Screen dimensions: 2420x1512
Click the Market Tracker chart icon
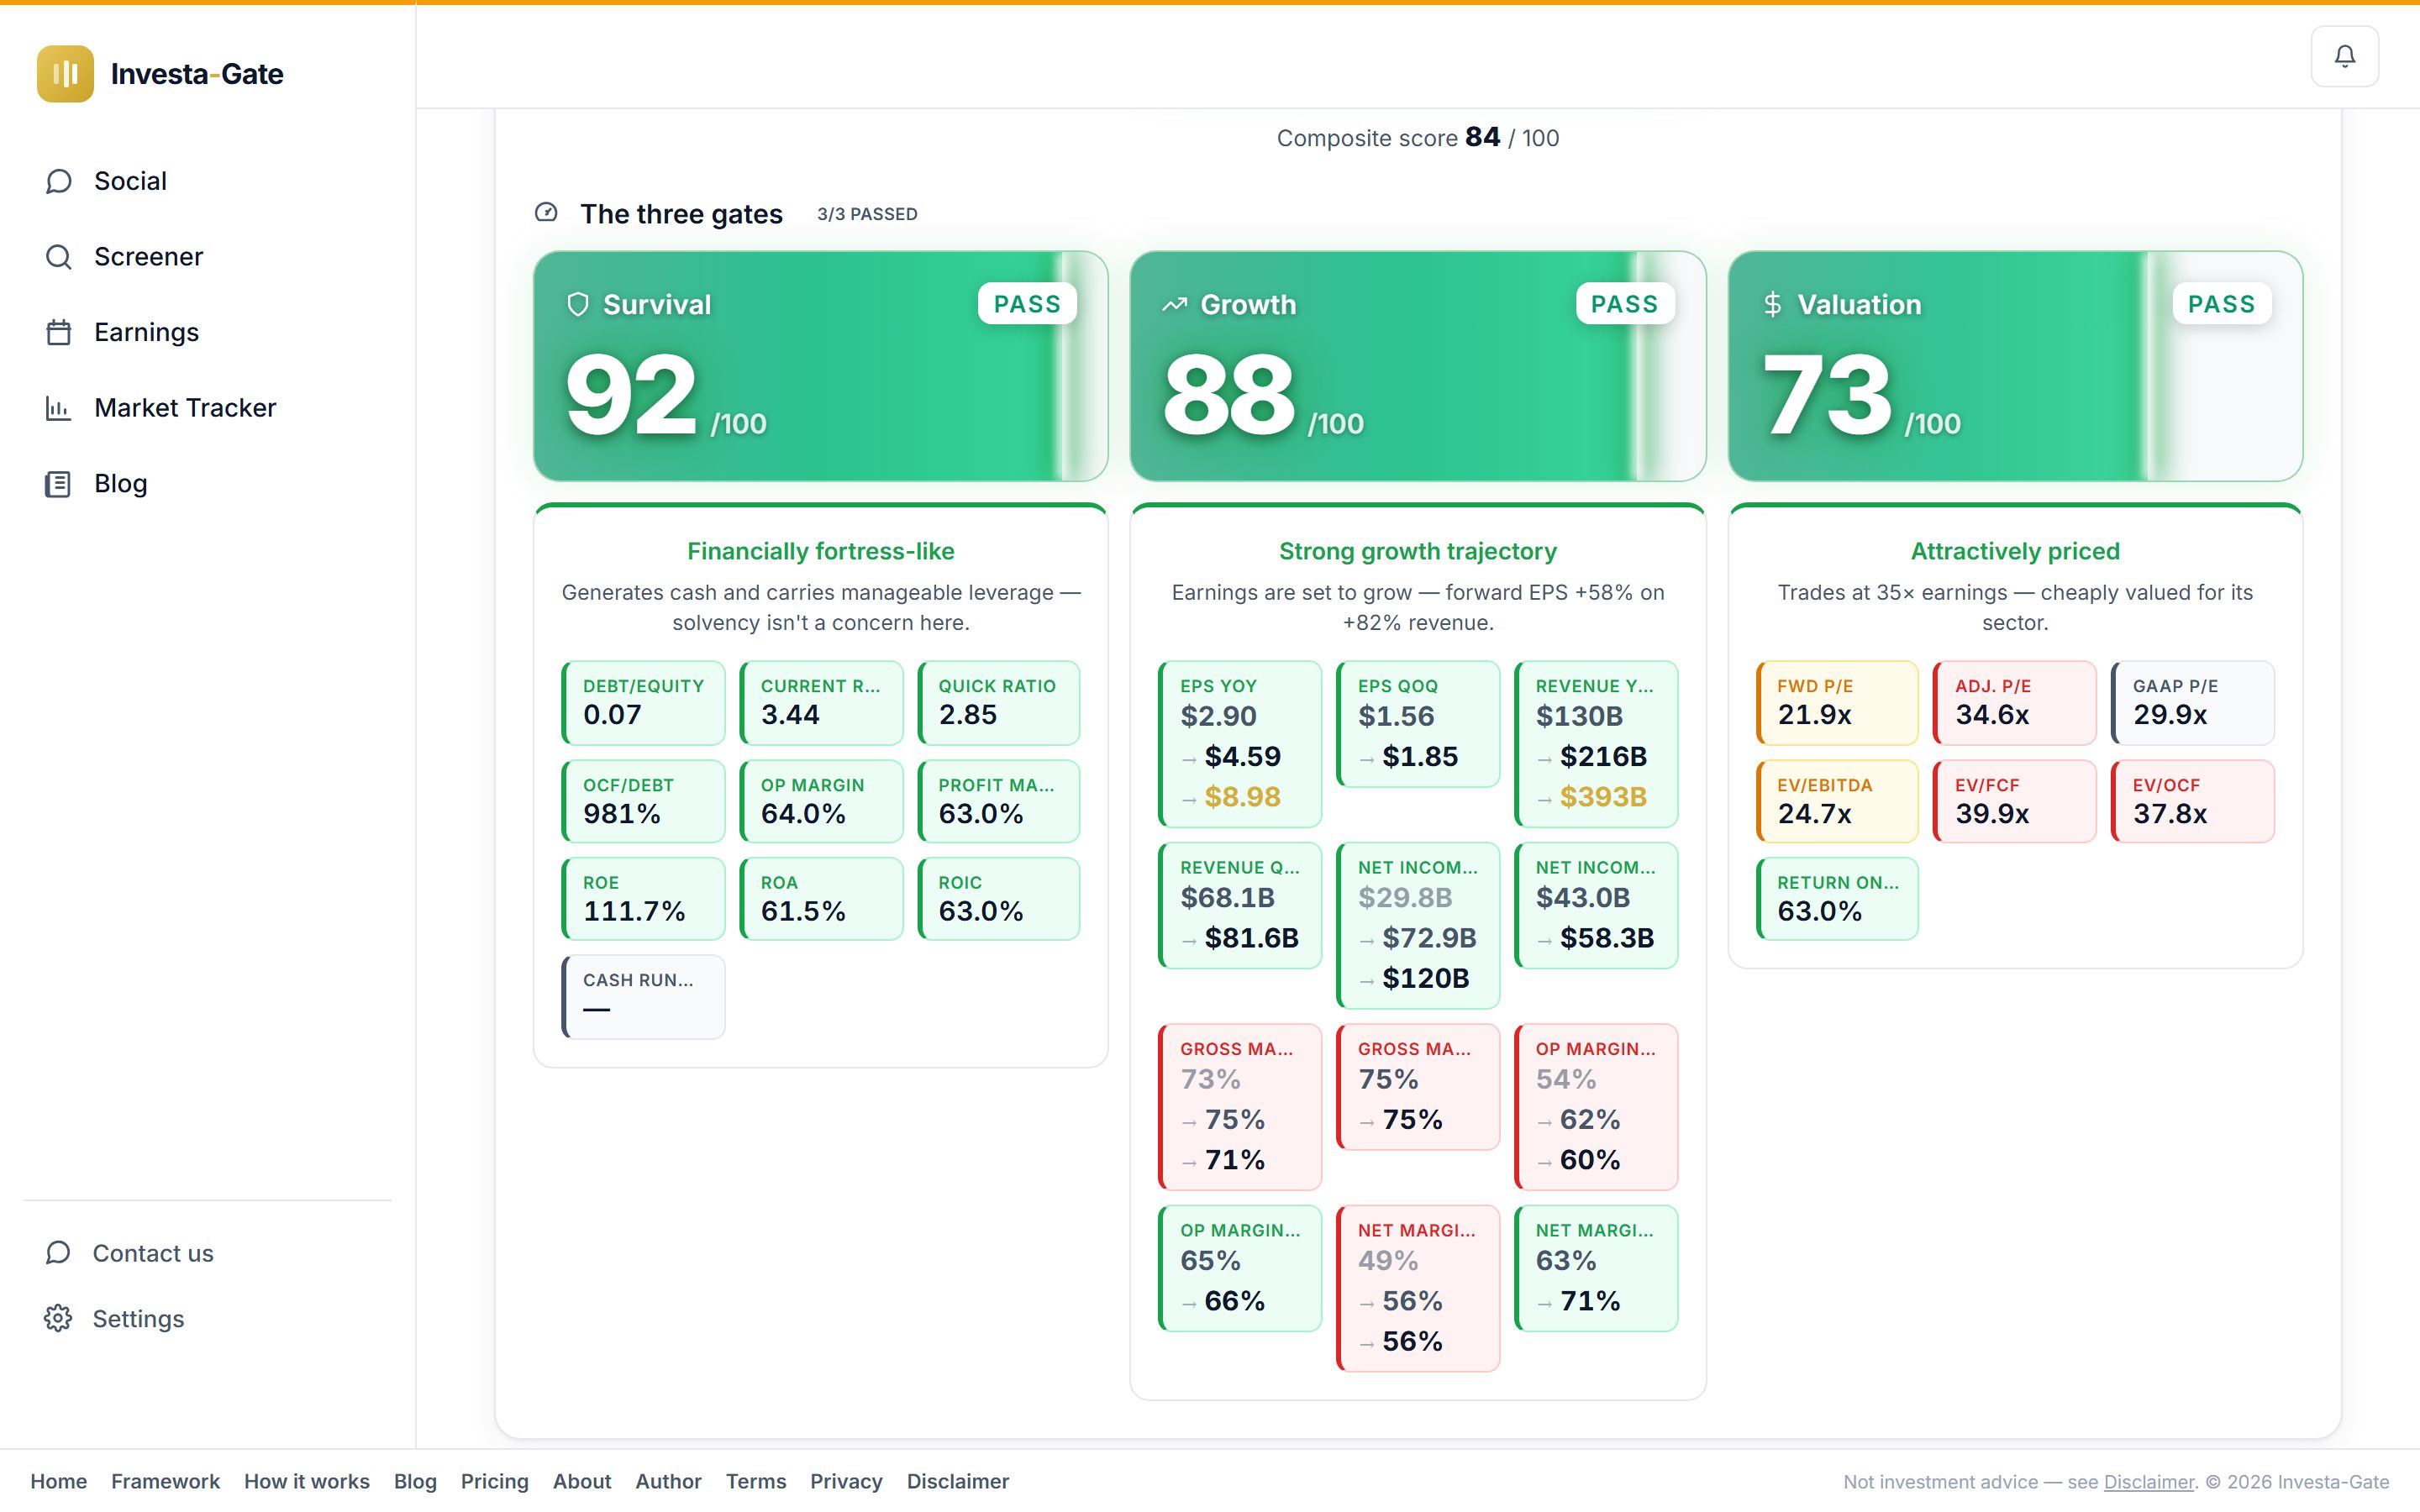(59, 408)
